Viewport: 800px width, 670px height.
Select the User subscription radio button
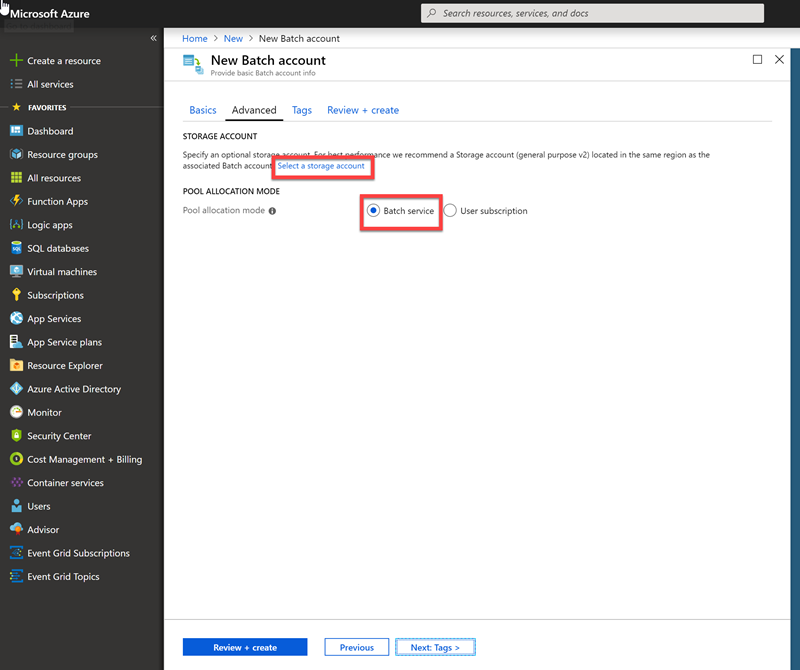tap(450, 210)
